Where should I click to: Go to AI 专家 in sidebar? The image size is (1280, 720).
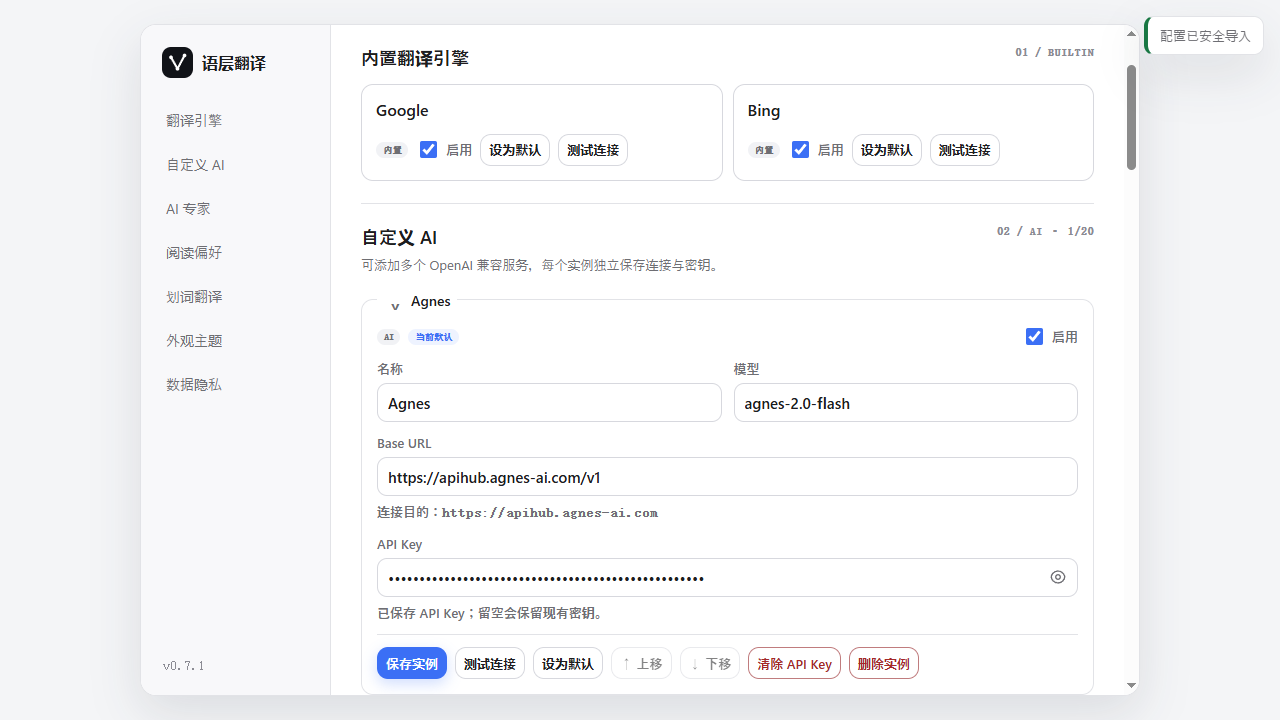188,209
